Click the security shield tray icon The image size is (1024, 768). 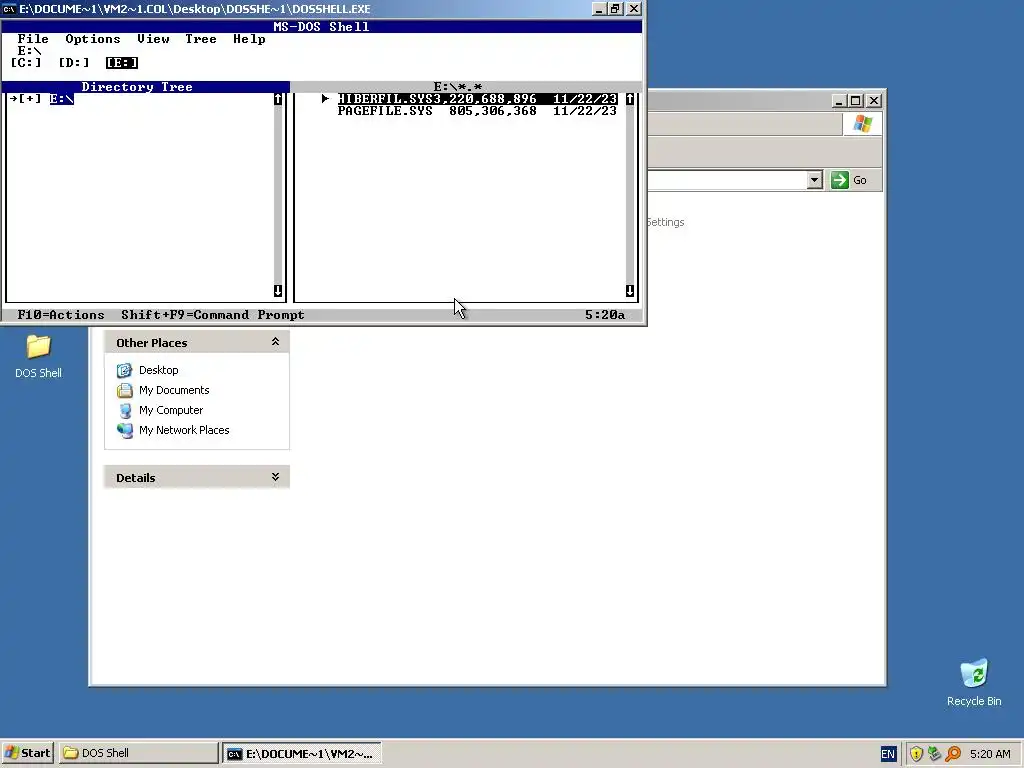point(916,754)
